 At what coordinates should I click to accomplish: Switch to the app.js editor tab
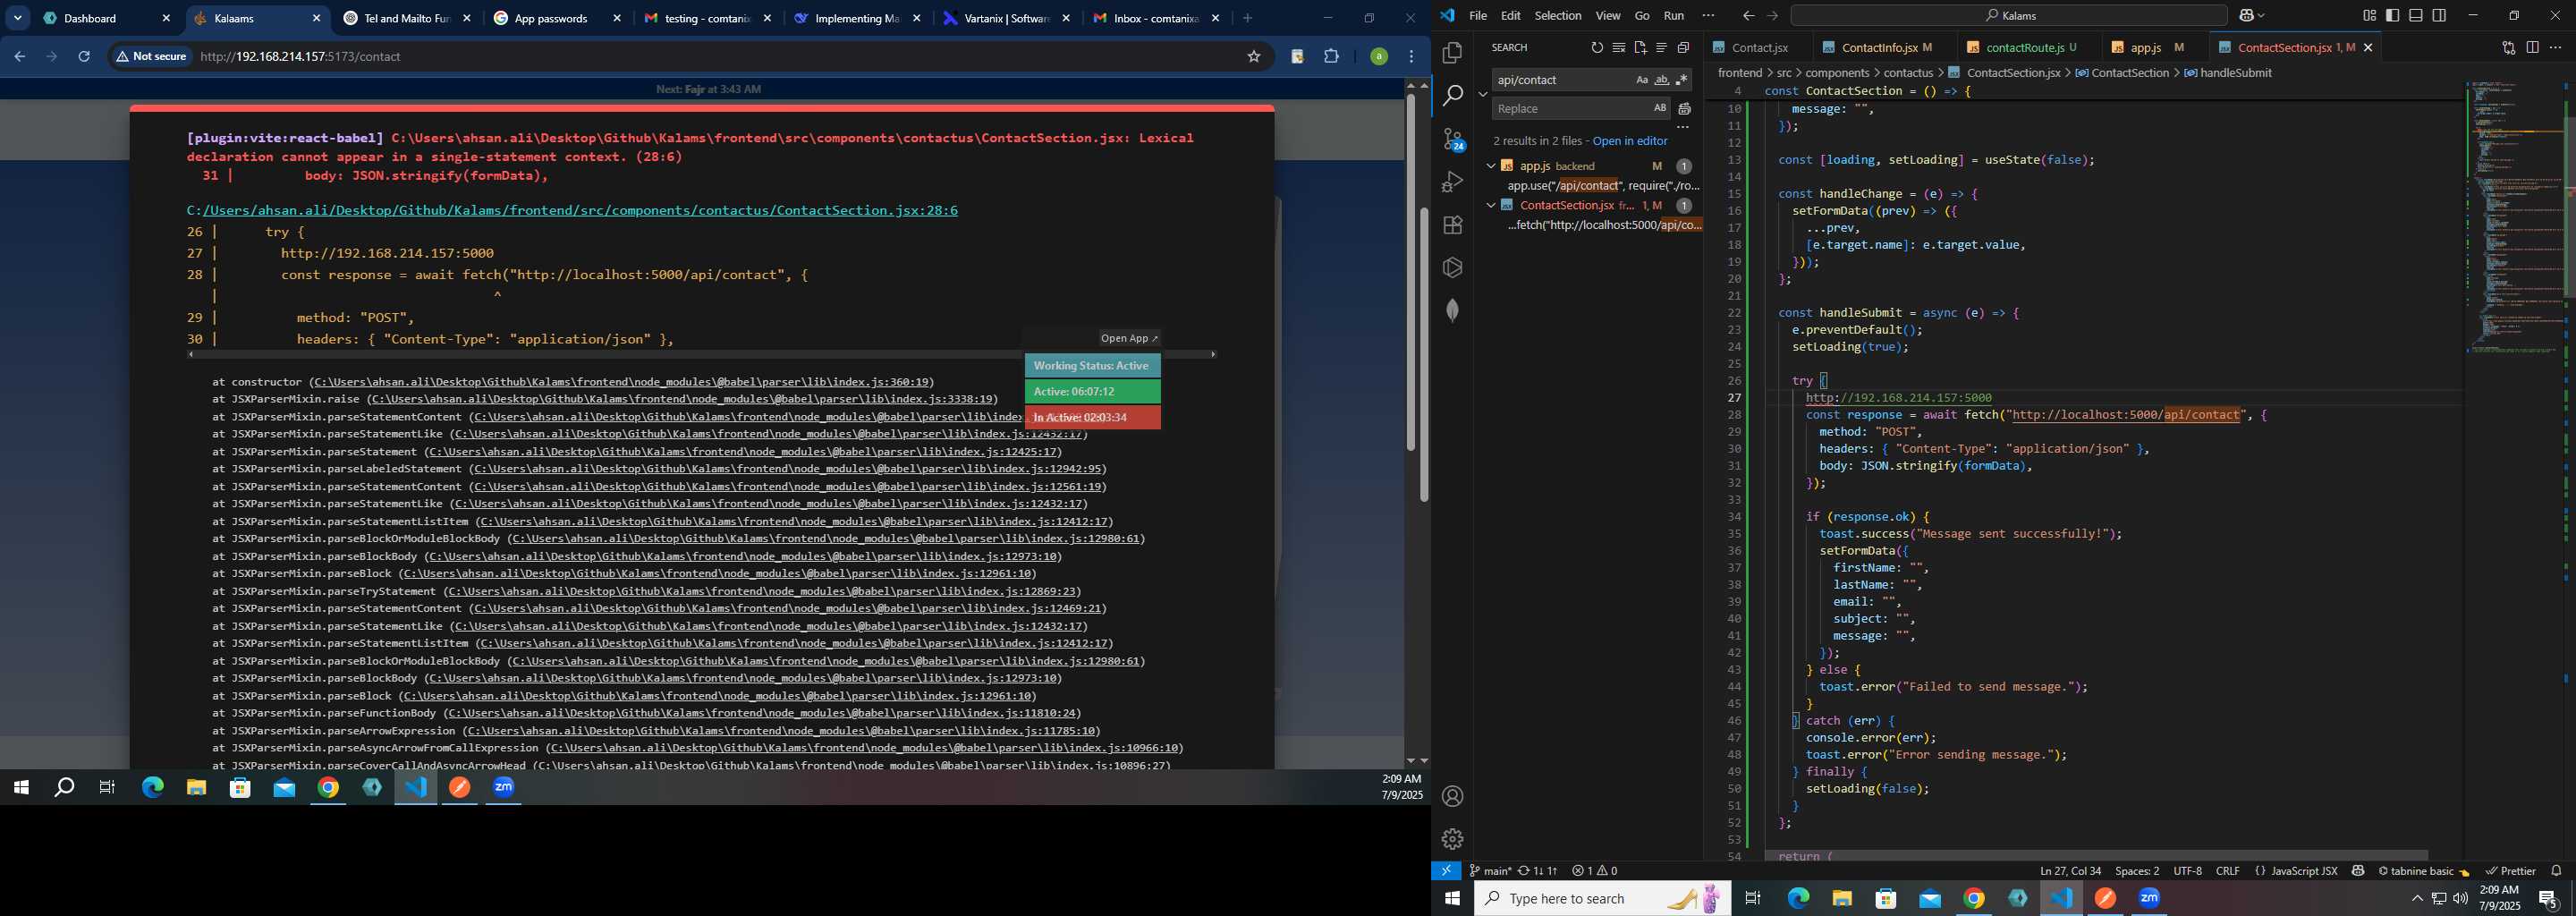[x=2154, y=48]
